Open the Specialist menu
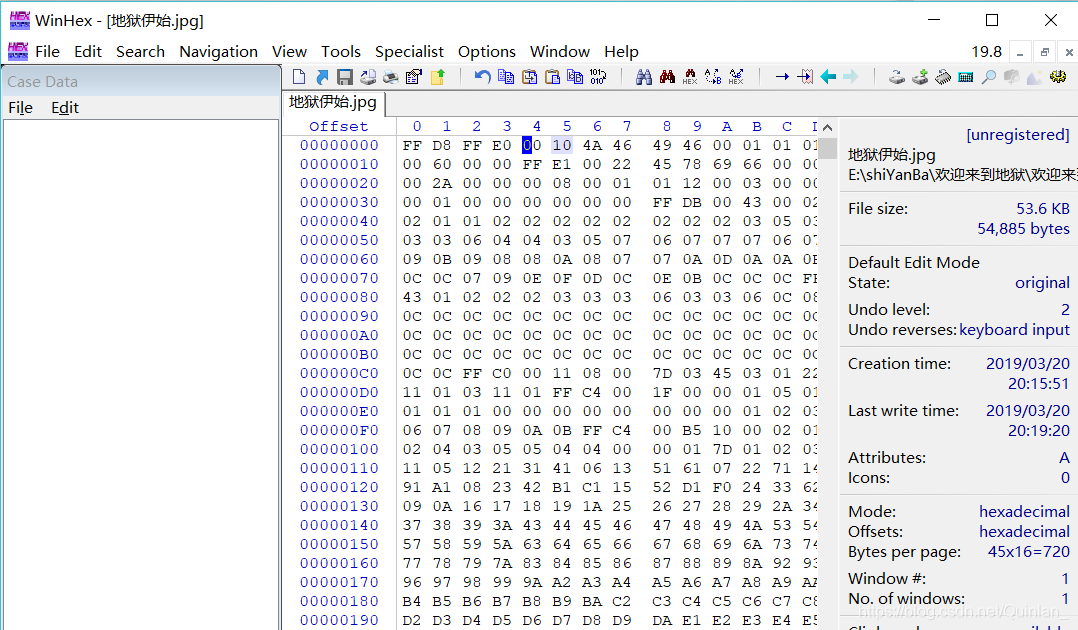 click(x=410, y=52)
